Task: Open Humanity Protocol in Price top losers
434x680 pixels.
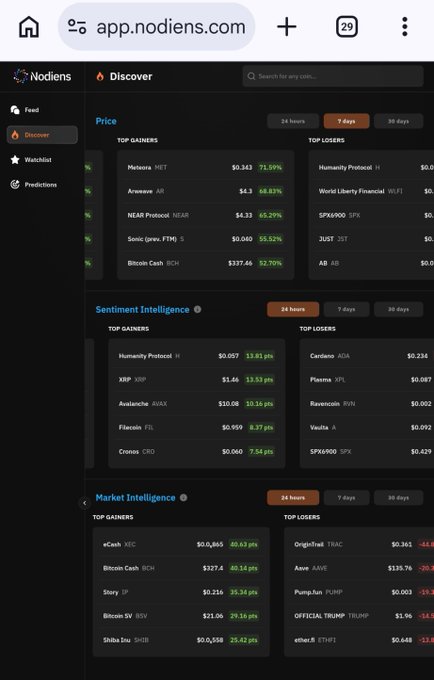Action: coord(373,167)
